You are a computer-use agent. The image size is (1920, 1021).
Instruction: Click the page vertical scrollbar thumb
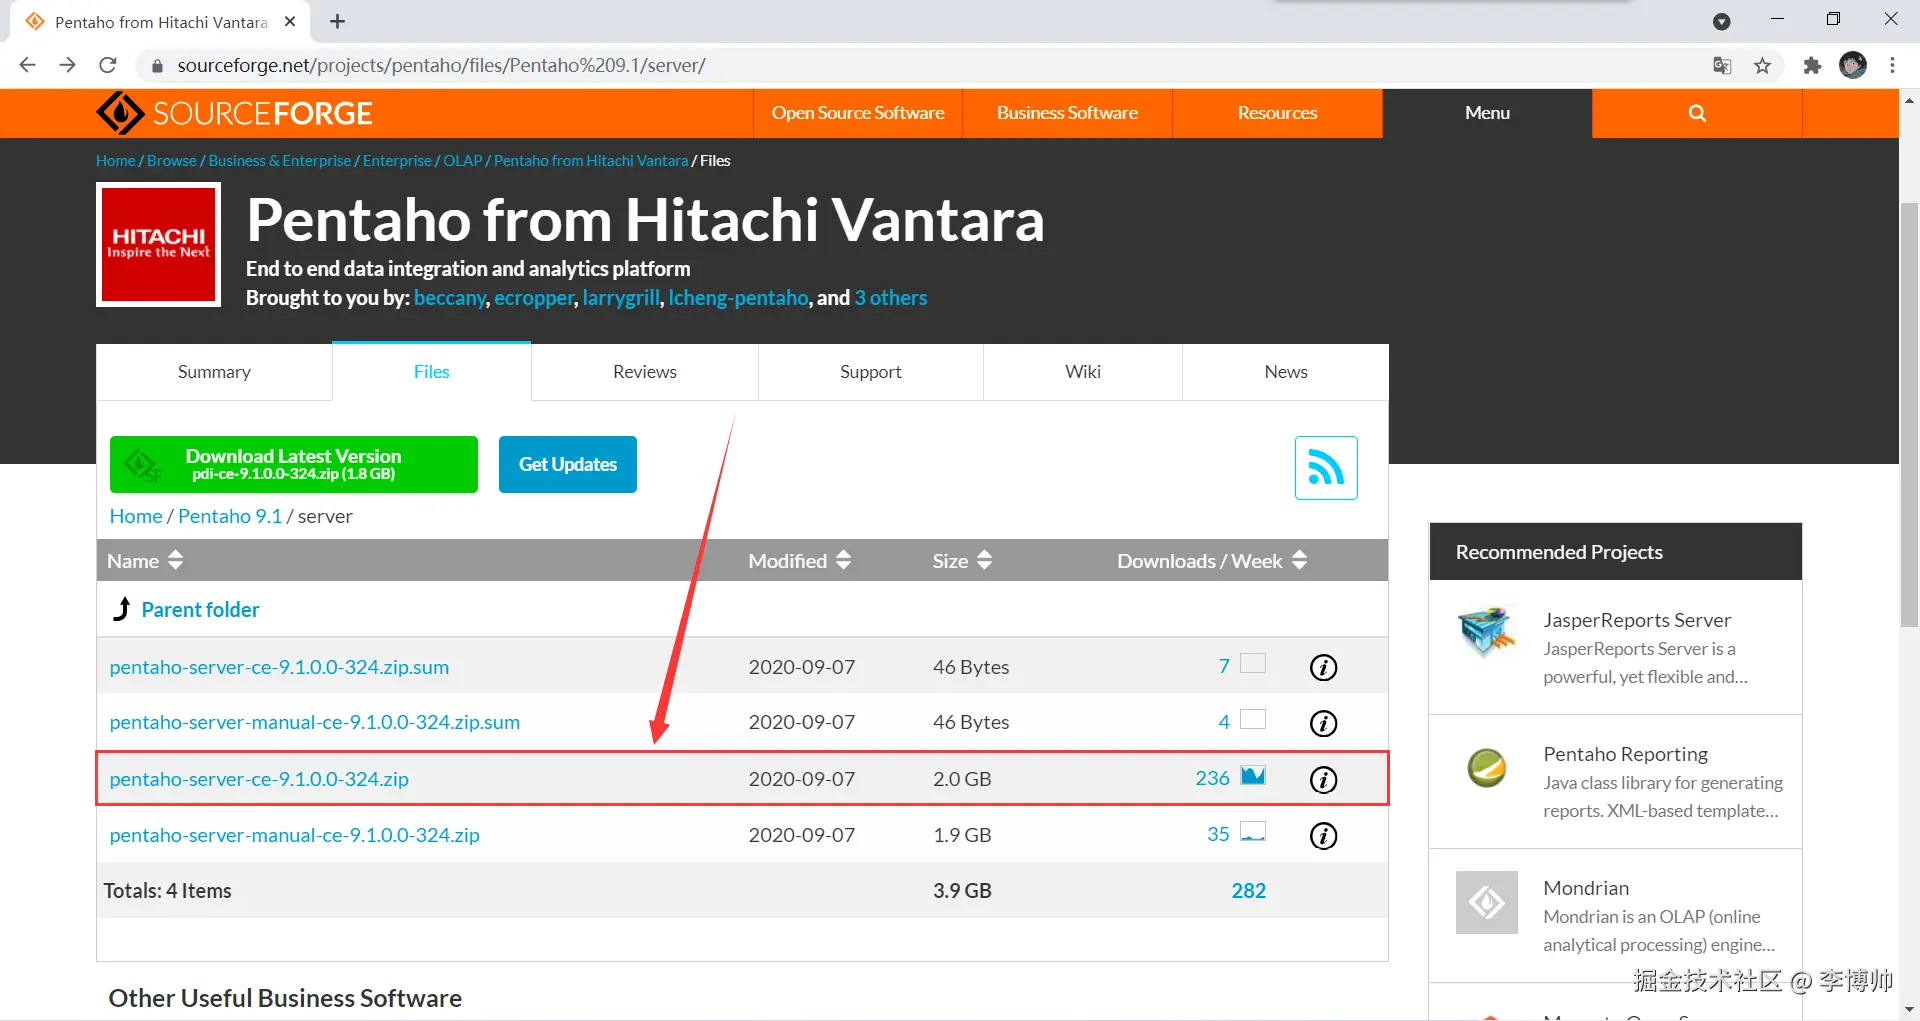click(1909, 414)
